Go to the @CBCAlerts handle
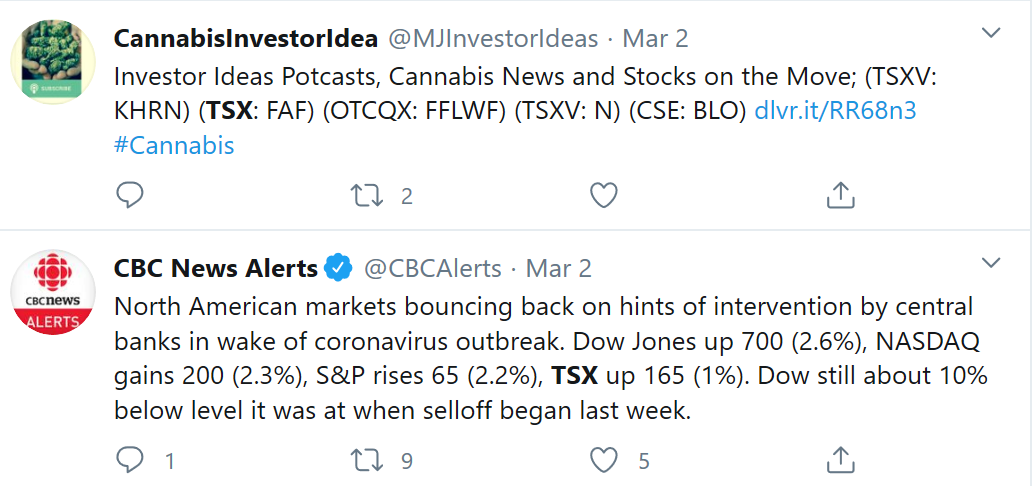This screenshot has height=486, width=1035. tap(432, 269)
